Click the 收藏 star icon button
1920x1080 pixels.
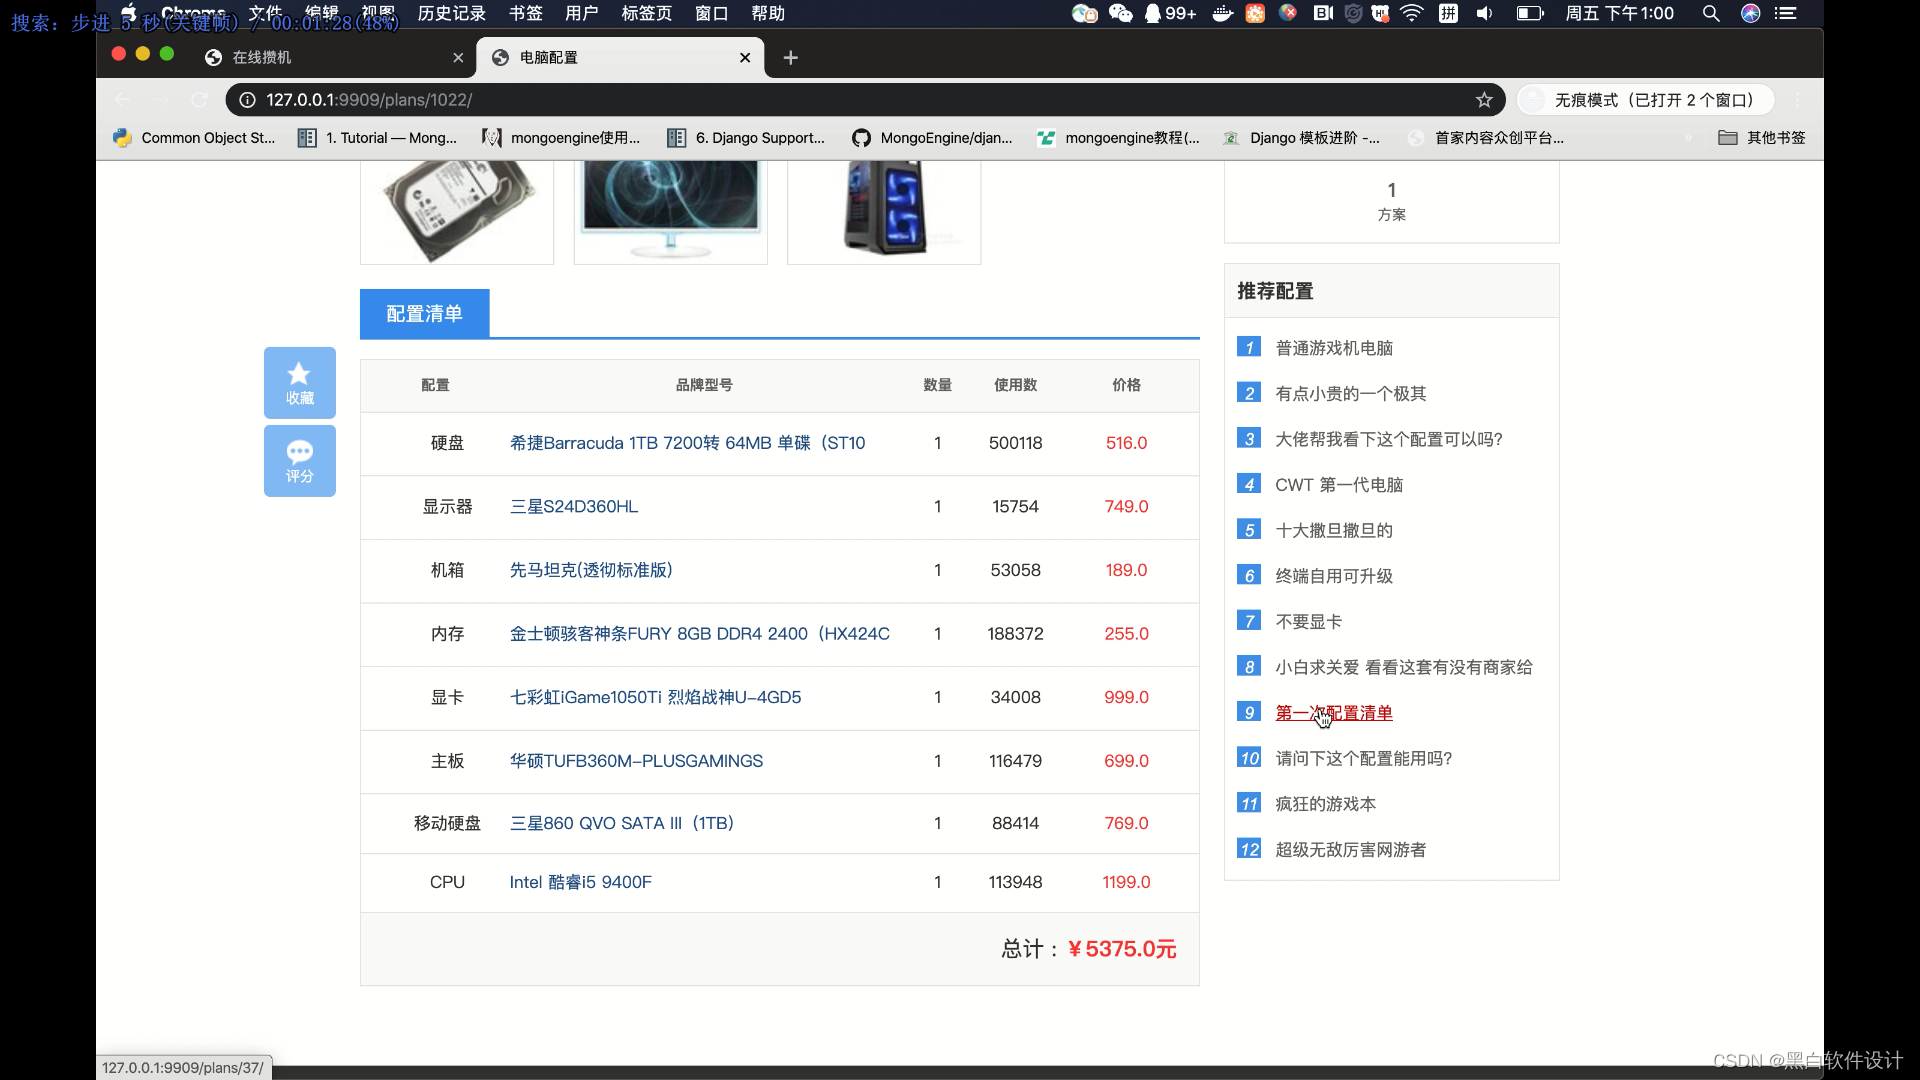tap(299, 383)
